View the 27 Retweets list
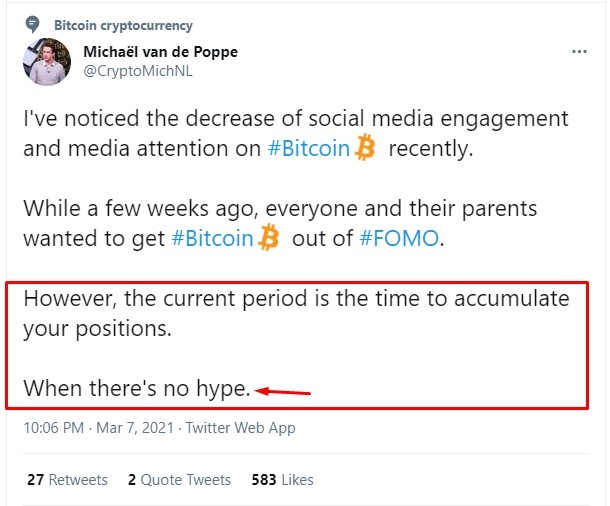Viewport: 610px width, 506px height. tap(67, 480)
